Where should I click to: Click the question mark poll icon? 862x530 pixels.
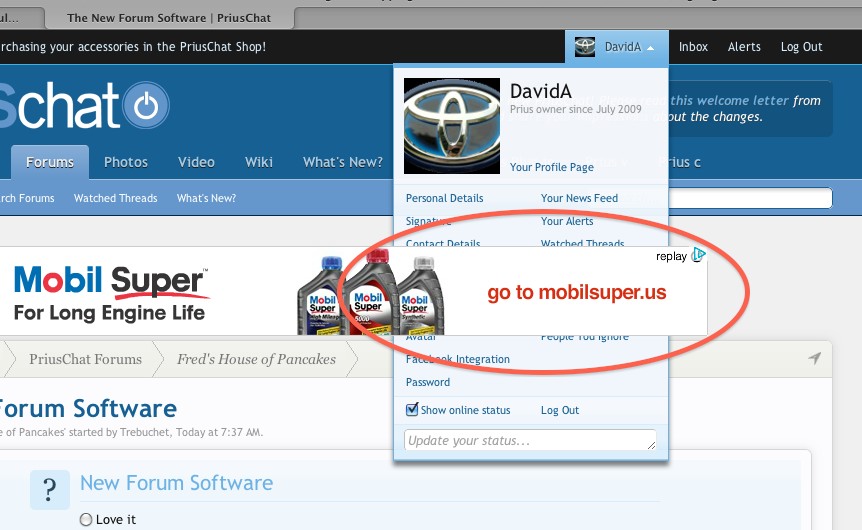tap(49, 489)
